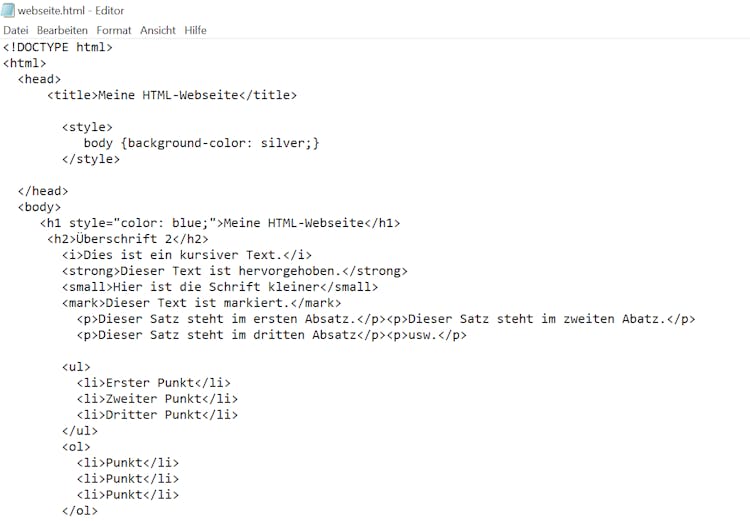Click the opening ol tag line
This screenshot has height=521, width=750.
coord(76,447)
